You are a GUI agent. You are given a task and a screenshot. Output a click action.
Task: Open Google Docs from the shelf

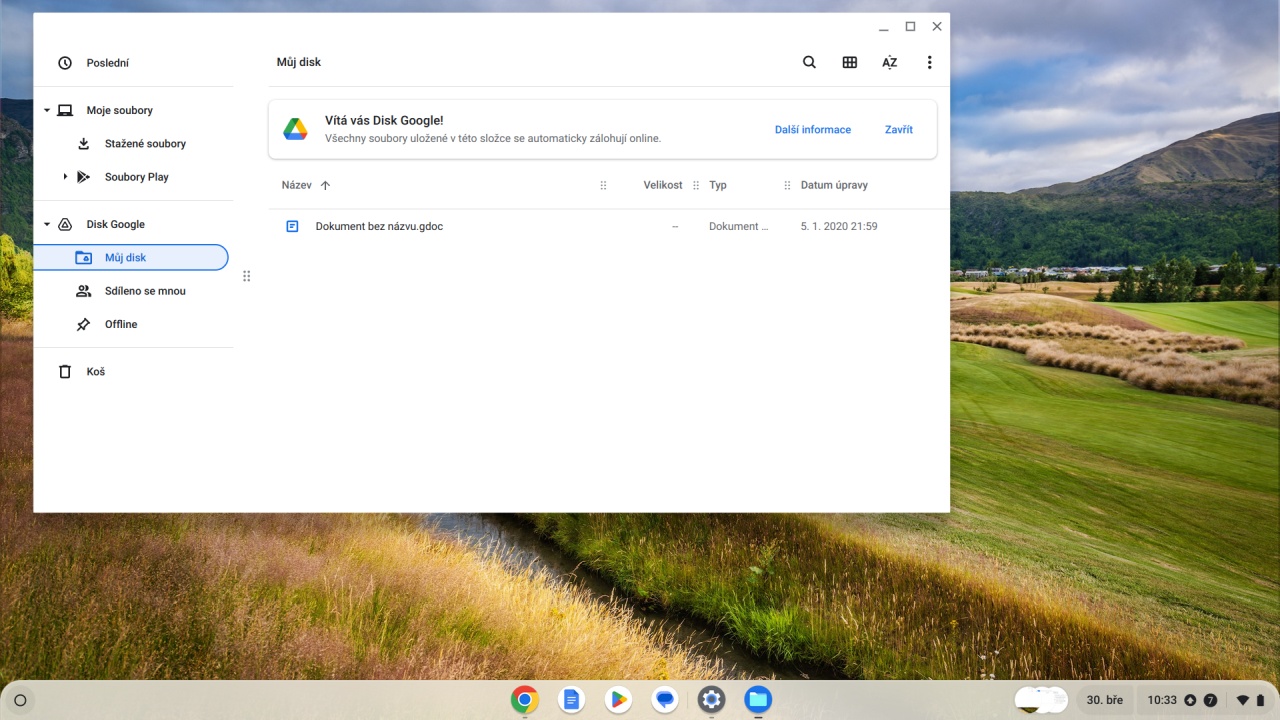pyautogui.click(x=571, y=699)
